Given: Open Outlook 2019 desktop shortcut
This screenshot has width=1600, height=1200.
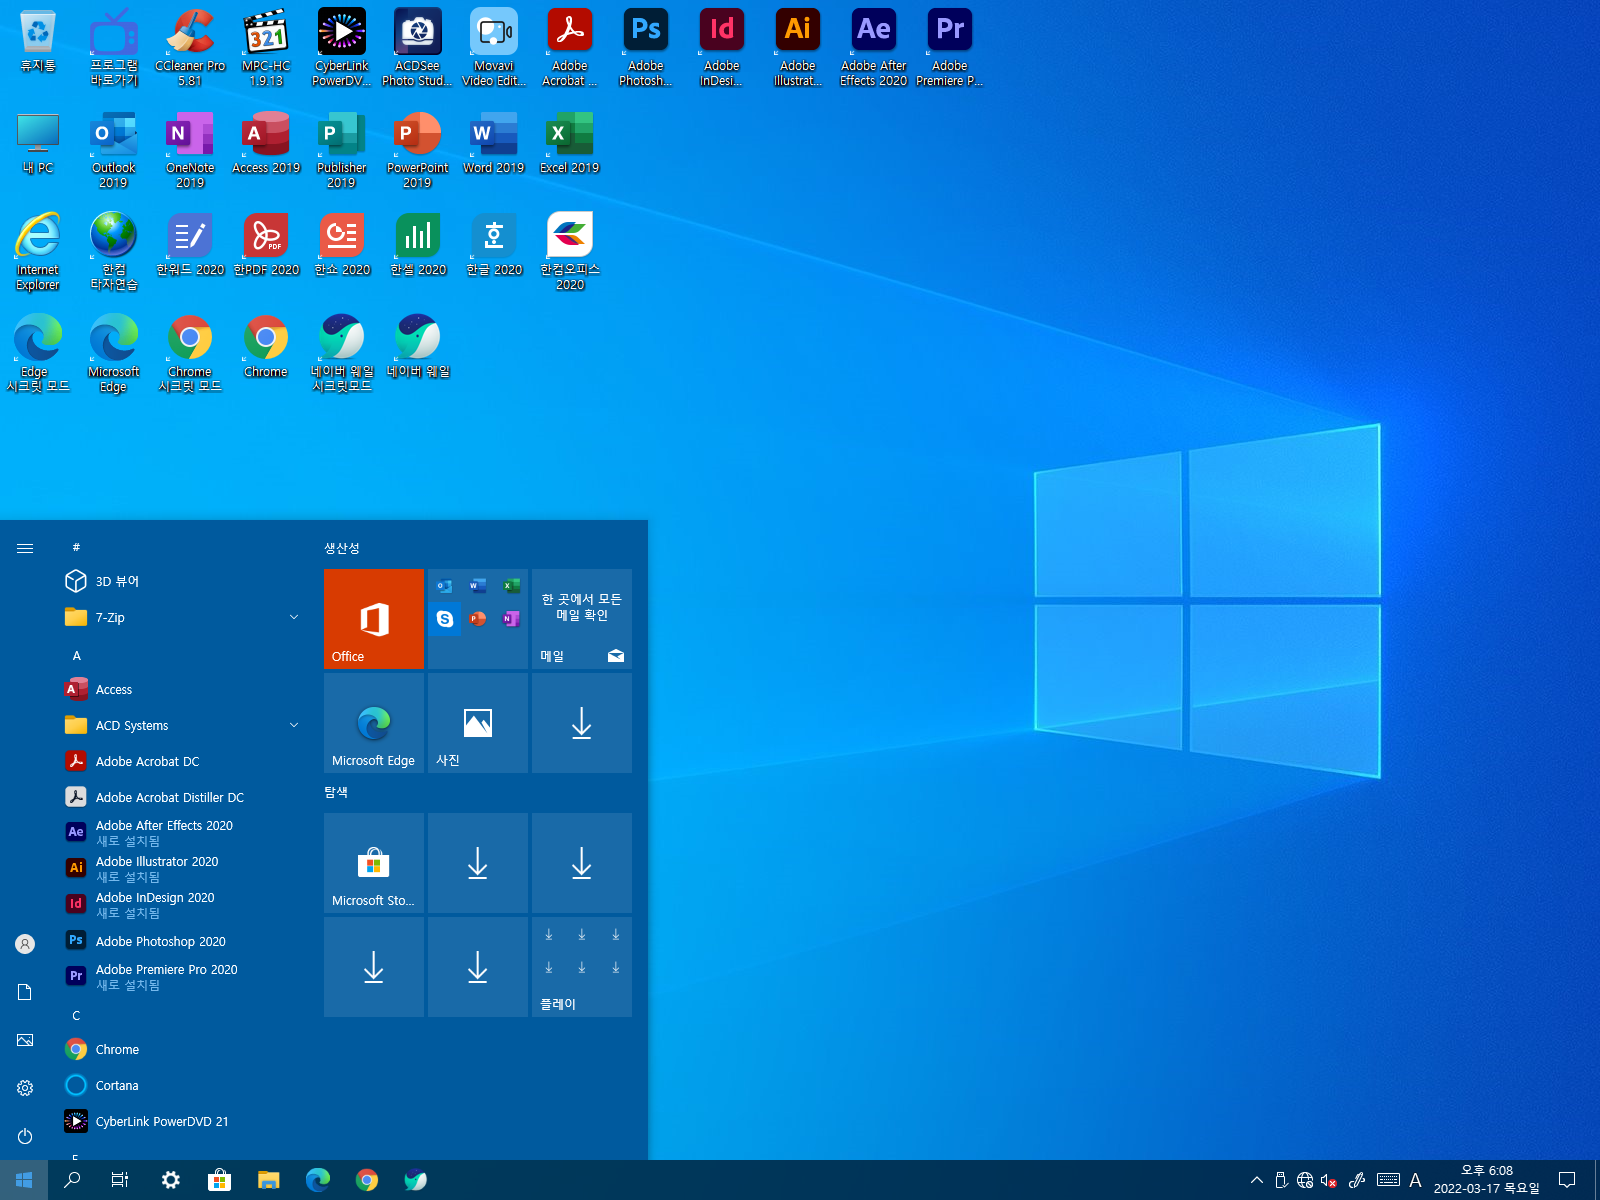Looking at the screenshot, I should coord(114,150).
